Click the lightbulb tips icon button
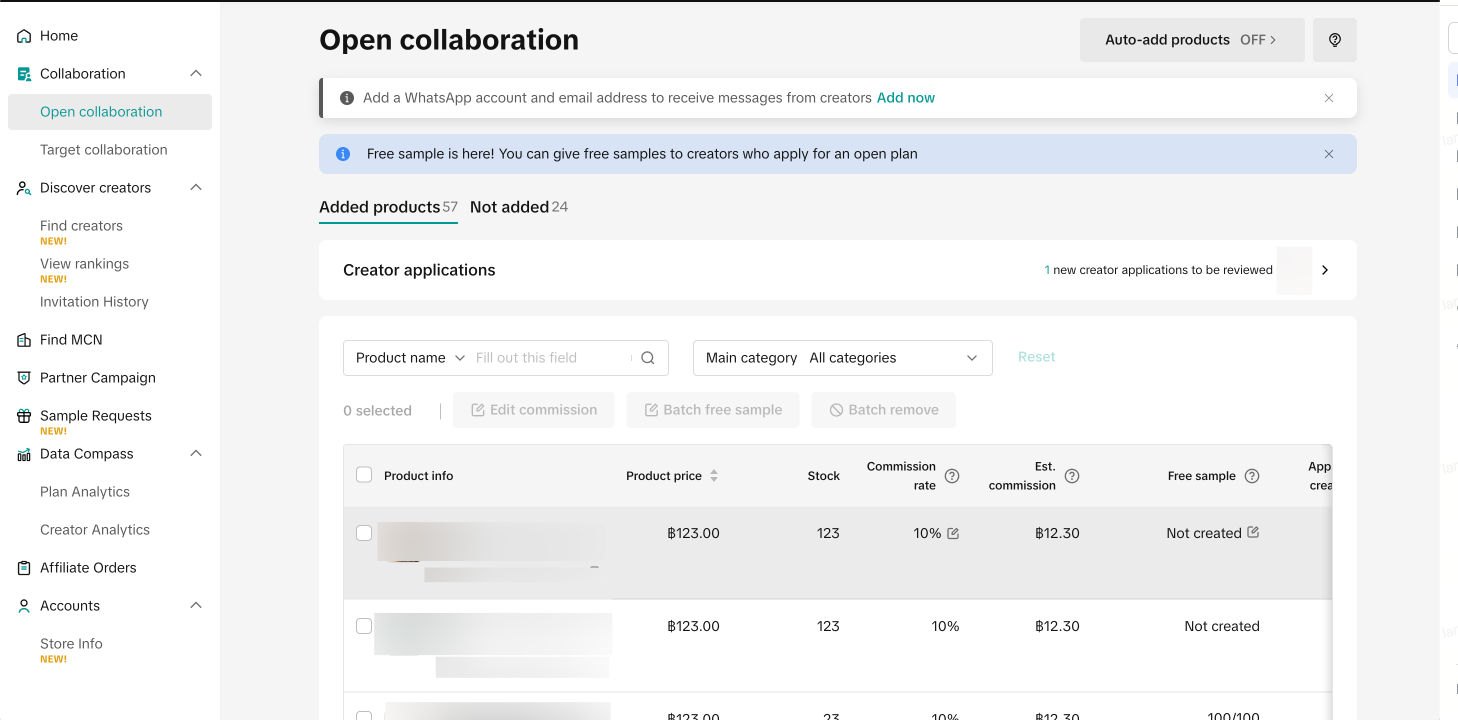This screenshot has width=1458, height=720. click(x=1334, y=40)
